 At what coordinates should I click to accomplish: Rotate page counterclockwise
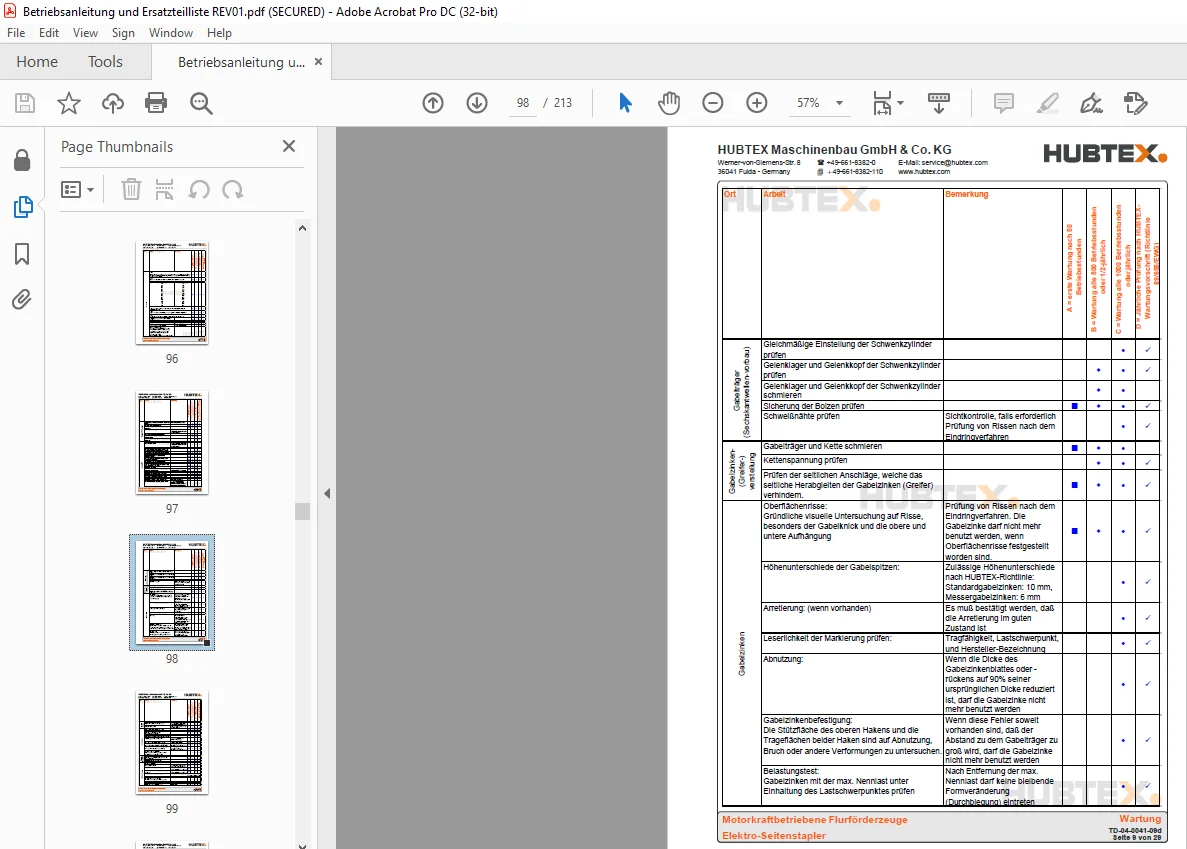[199, 189]
